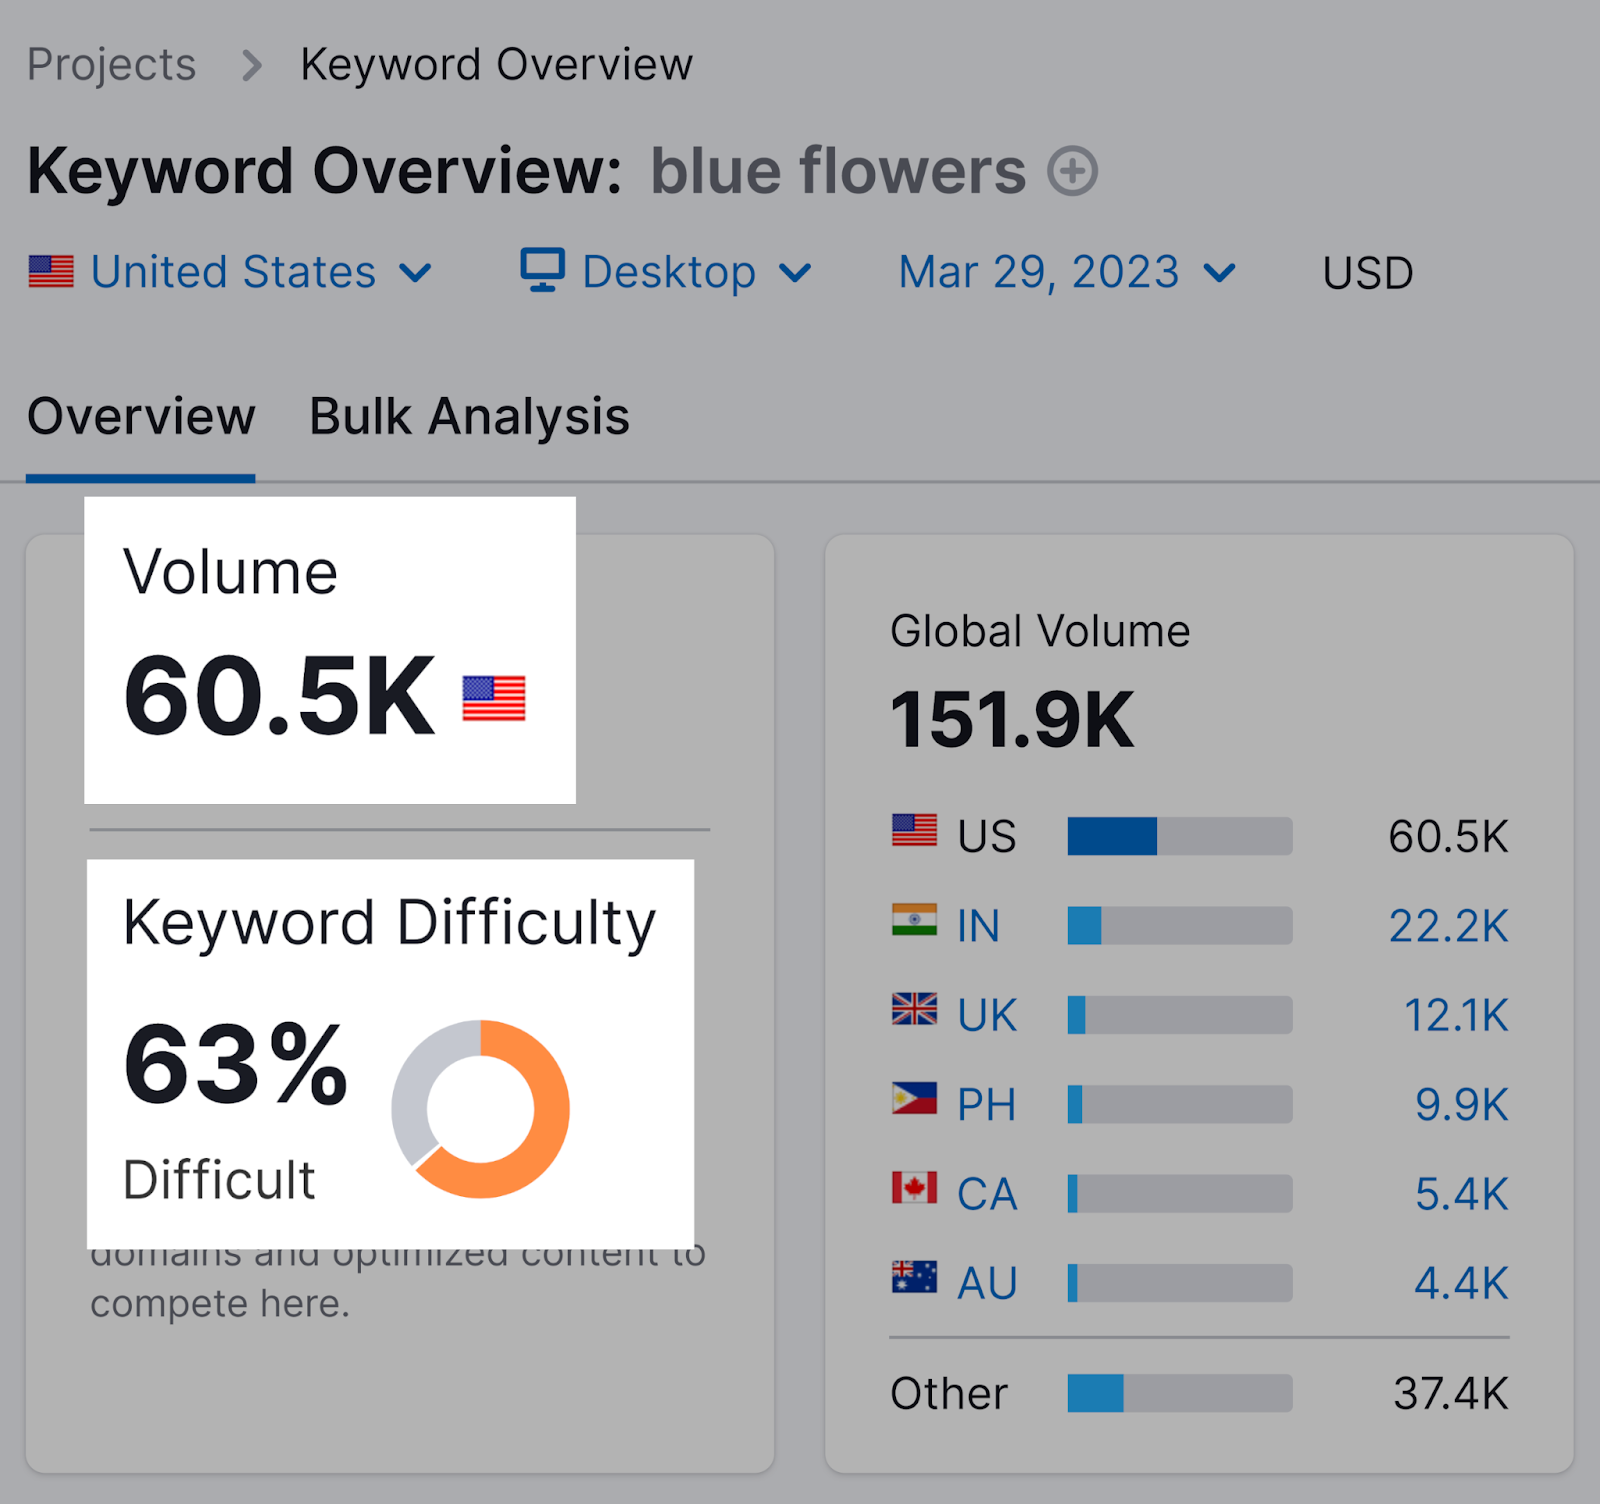
Task: Click the US flag next to United States
Action: click(52, 270)
